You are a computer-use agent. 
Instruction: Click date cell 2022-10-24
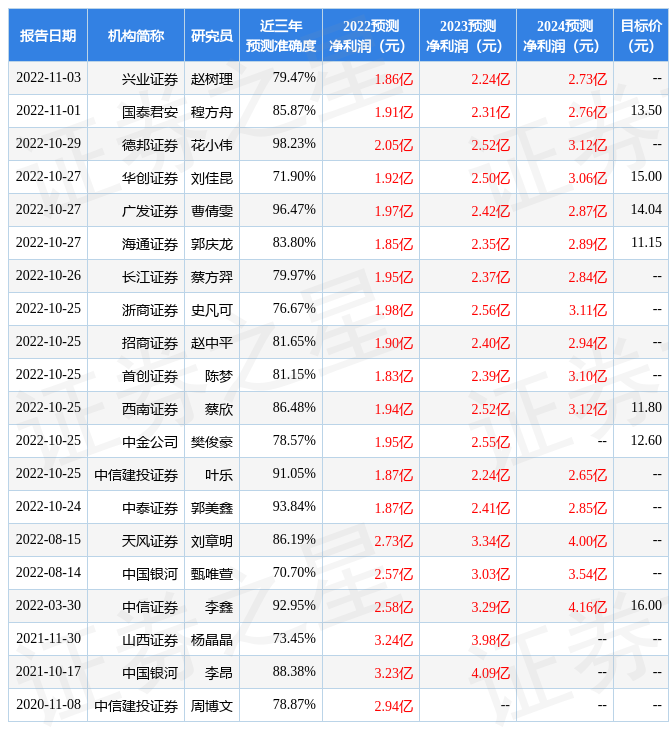pos(48,507)
